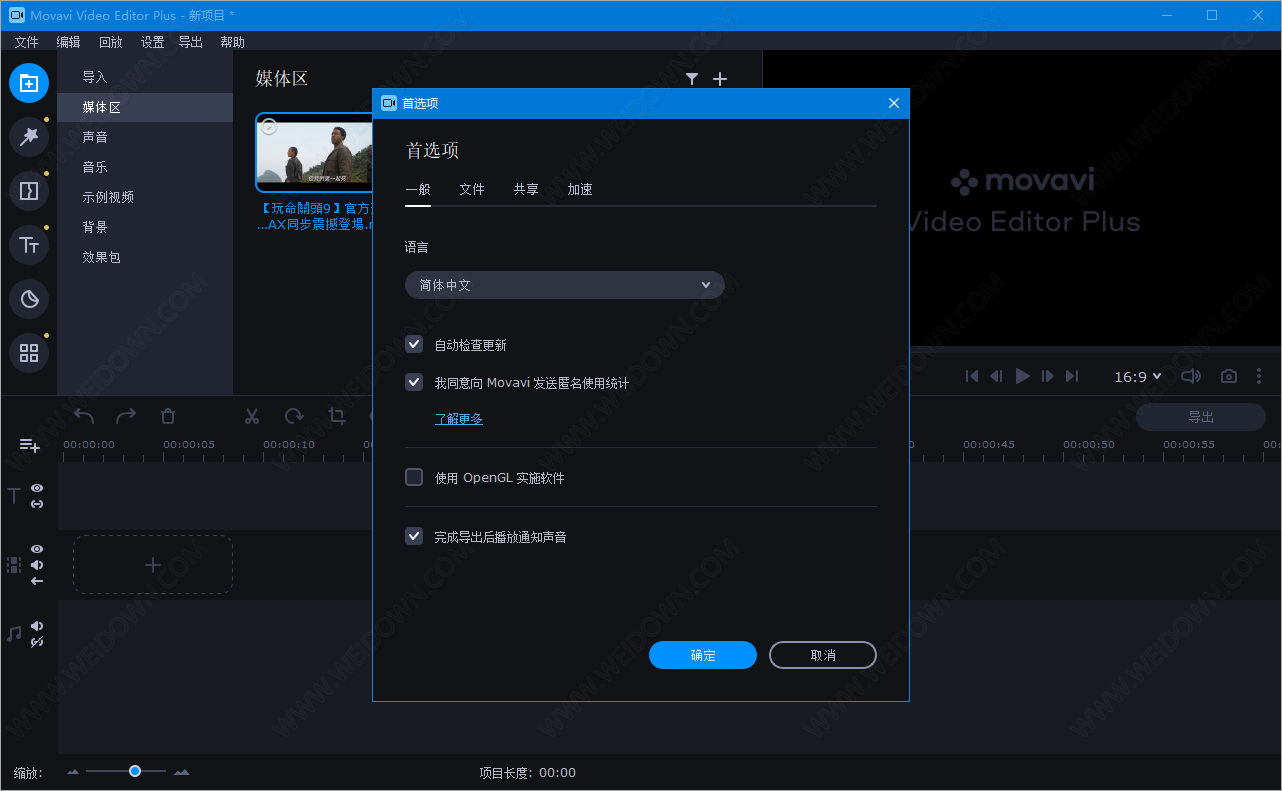Switch to 文件 tab in preferences
Viewport: 1282px width, 791px height.
[472, 189]
